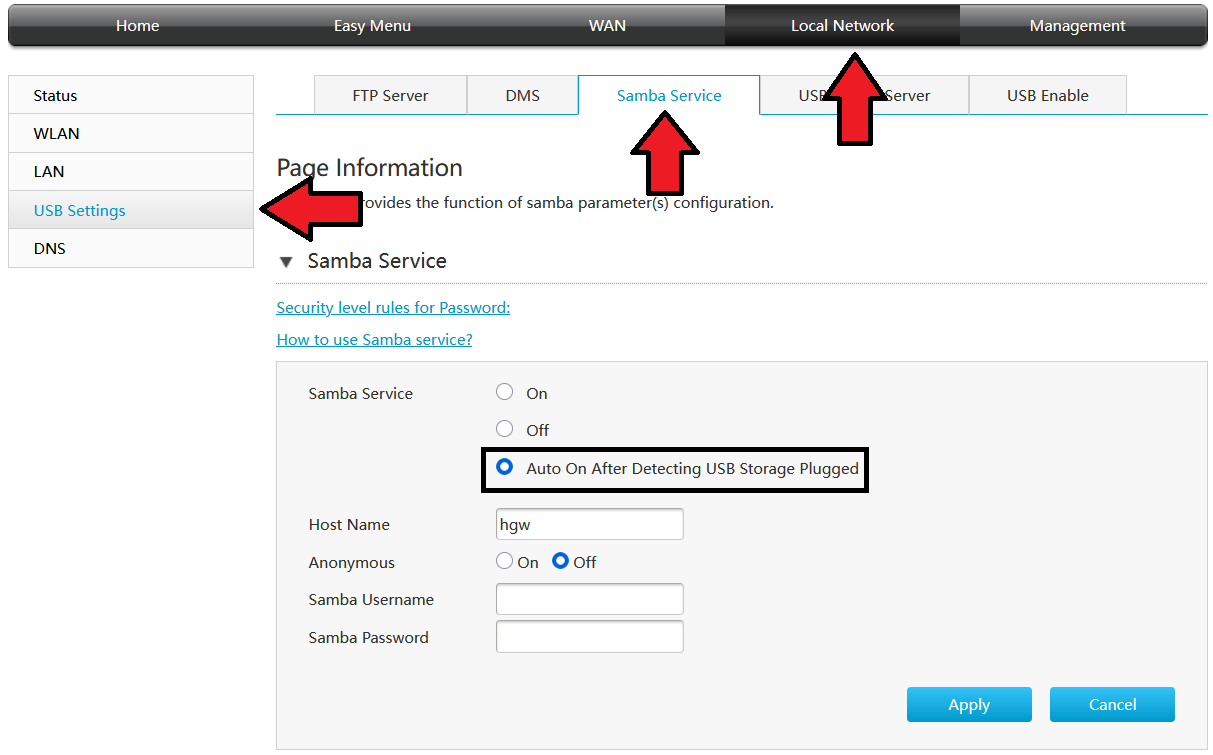The width and height of the screenshot is (1213, 755).
Task: Switch to the USB Enable tab
Action: click(x=1047, y=95)
